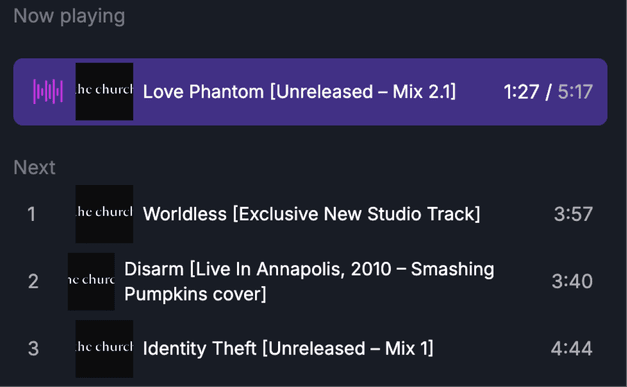Open Love Phantom album art thumbnail
The width and height of the screenshot is (627, 387).
(104, 92)
